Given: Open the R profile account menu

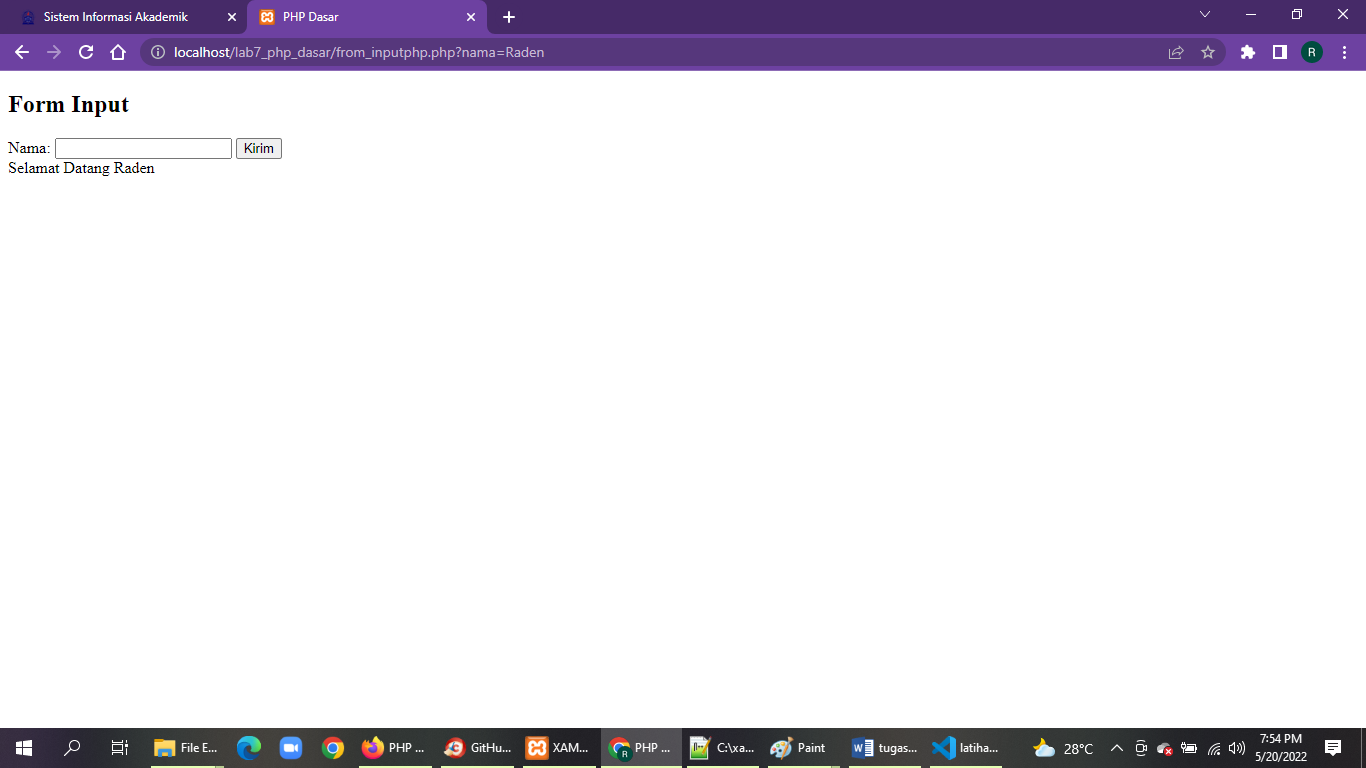Looking at the screenshot, I should click(1312, 52).
